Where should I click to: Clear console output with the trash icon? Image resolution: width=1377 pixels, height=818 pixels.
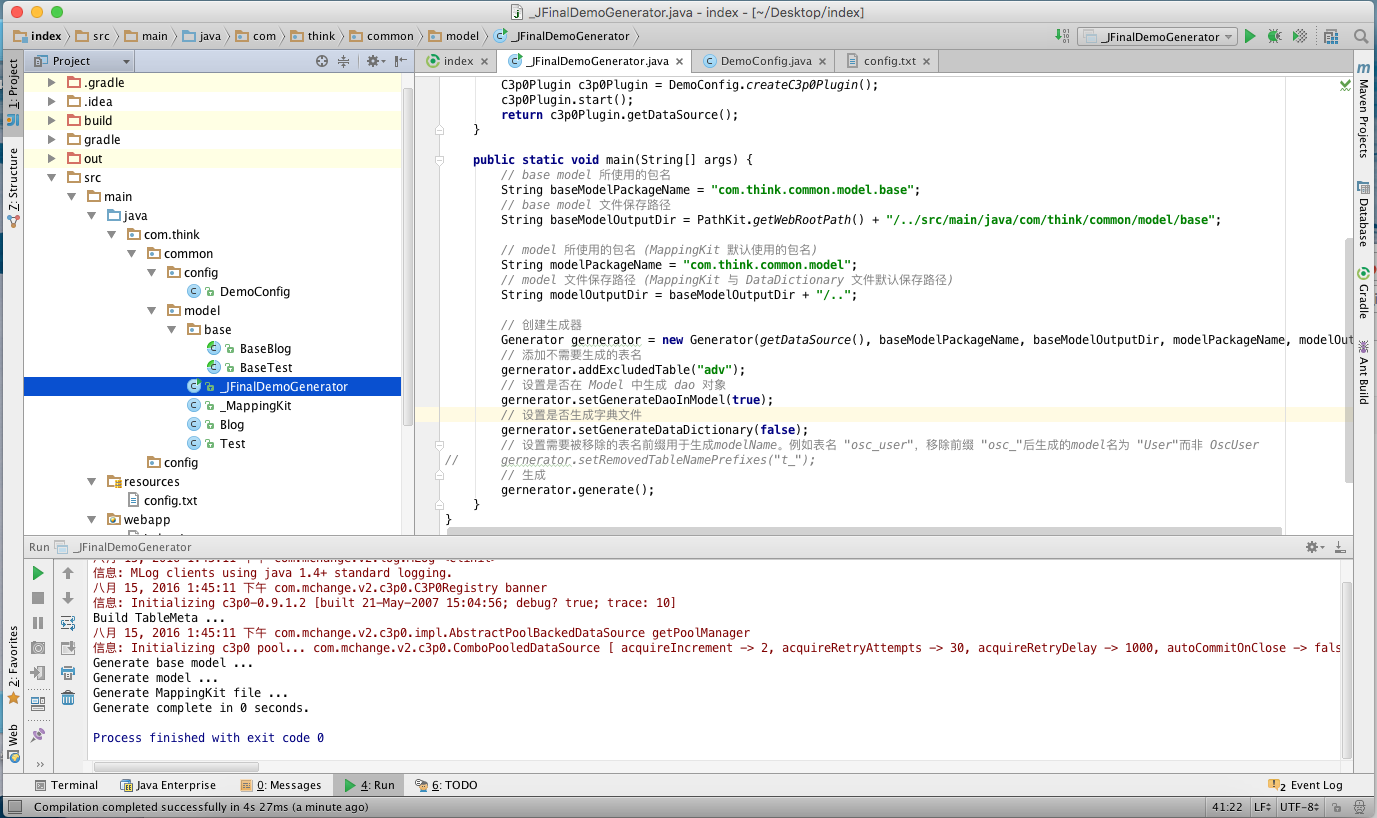click(68, 698)
